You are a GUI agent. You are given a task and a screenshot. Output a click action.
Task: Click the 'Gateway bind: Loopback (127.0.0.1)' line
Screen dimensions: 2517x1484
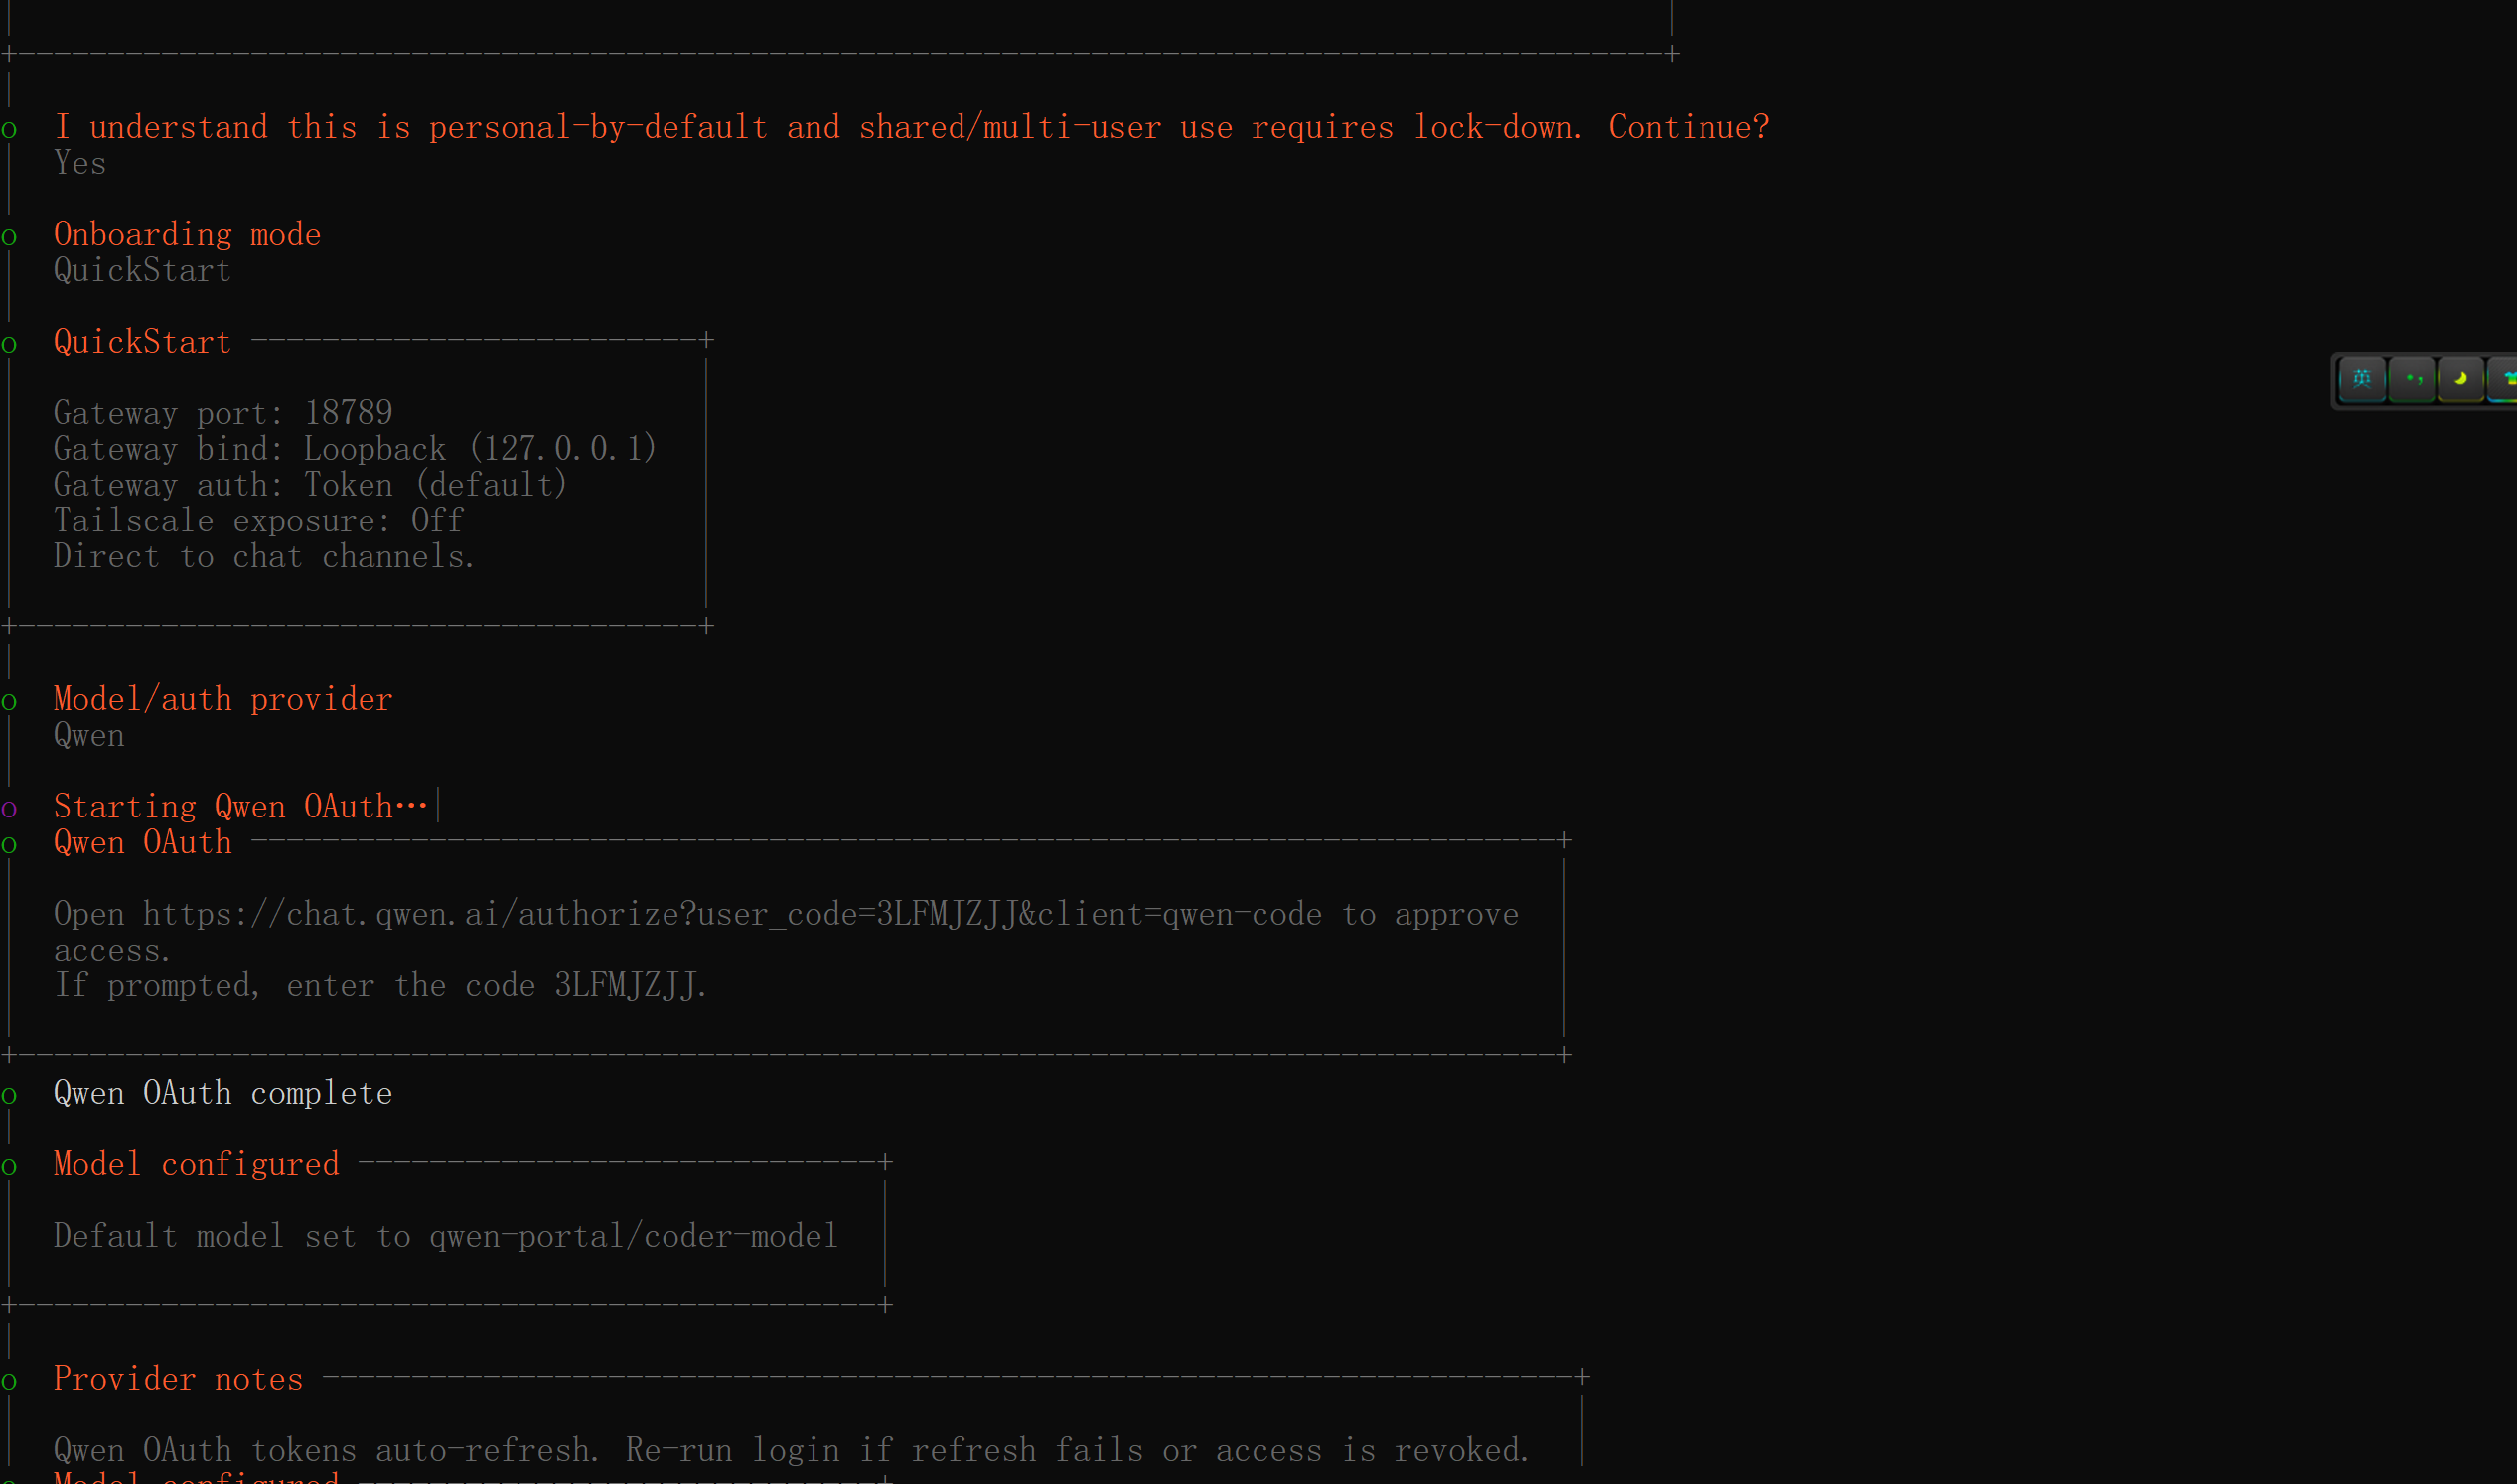point(354,449)
